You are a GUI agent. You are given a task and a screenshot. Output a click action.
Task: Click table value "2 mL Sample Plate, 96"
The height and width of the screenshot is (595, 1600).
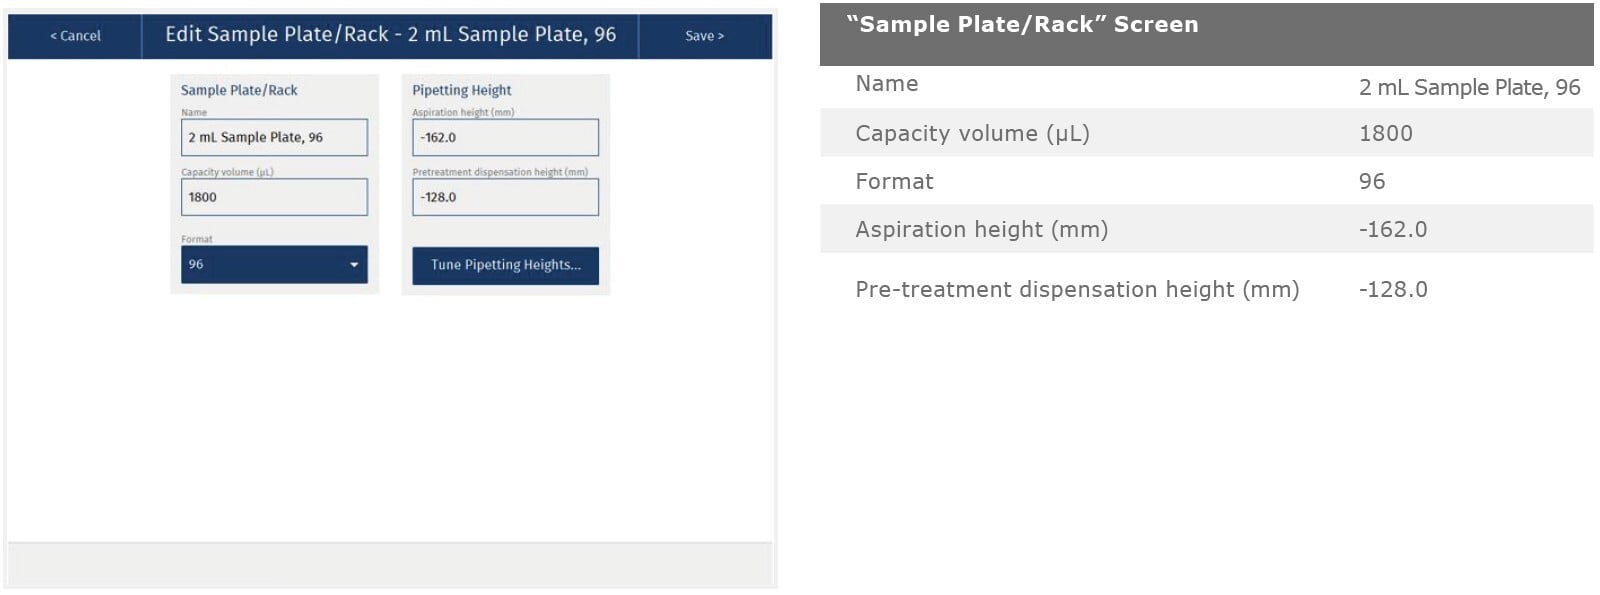point(1468,88)
